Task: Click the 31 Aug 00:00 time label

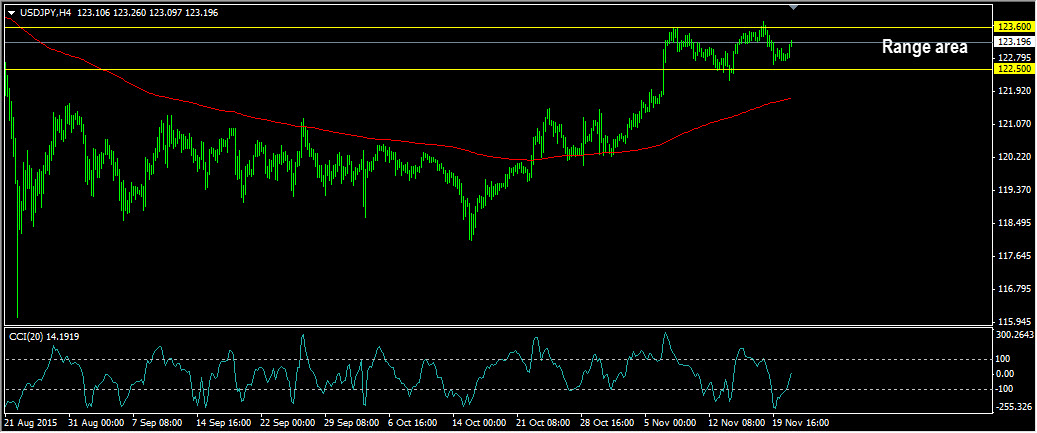Action: pos(96,422)
